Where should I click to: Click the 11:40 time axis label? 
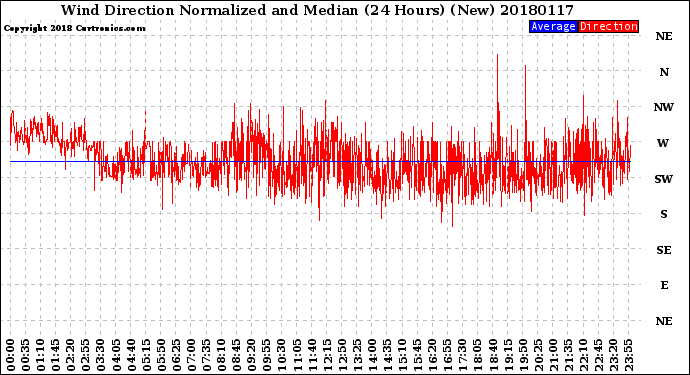point(312,355)
